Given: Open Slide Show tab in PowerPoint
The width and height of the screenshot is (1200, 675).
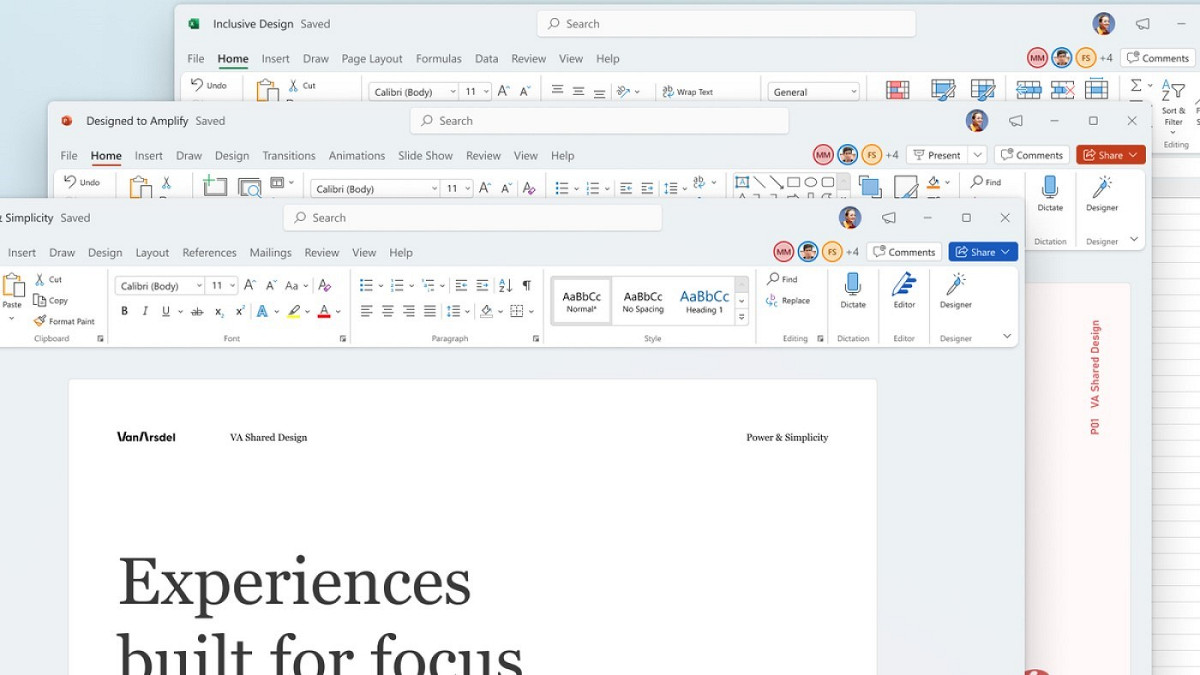Looking at the screenshot, I should click(x=425, y=156).
